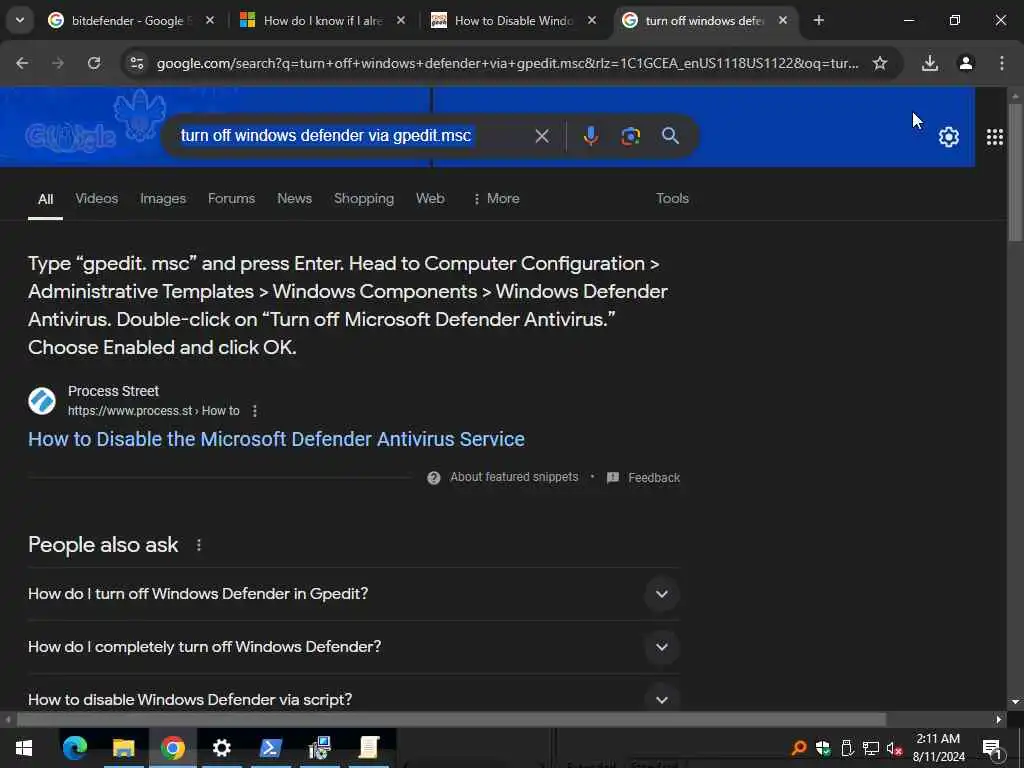
Task: Click the Process Street site name
Action: pos(113,391)
